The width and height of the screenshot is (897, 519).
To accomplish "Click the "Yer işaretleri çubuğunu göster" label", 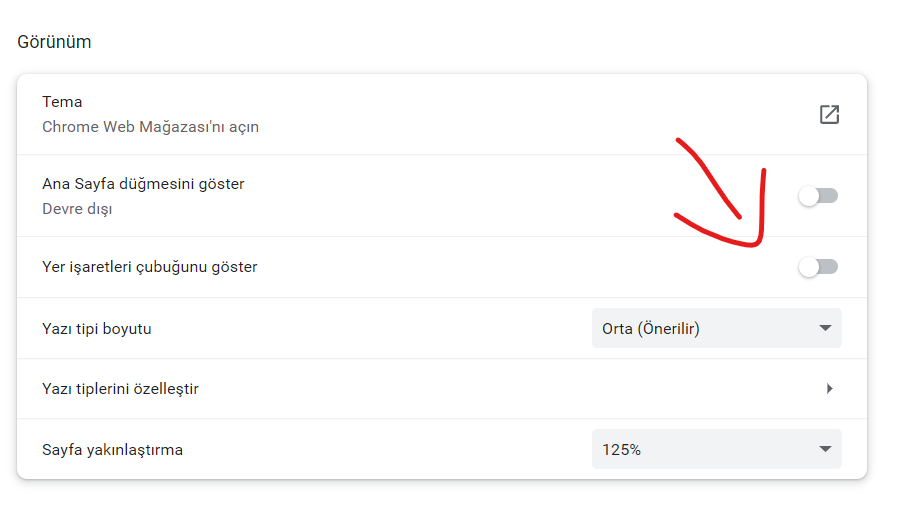I will 150,267.
